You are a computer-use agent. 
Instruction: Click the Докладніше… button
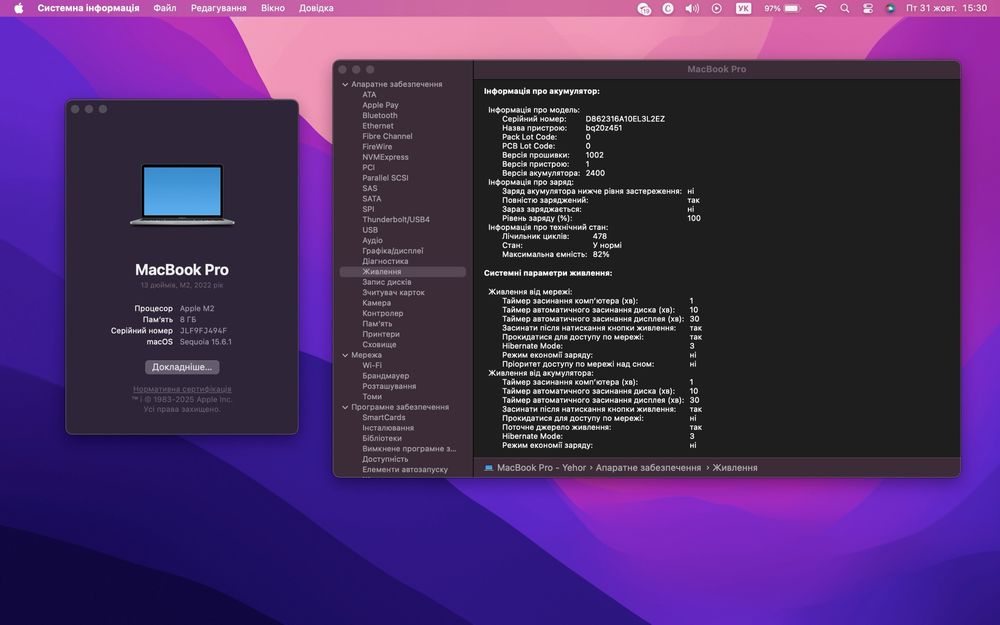(182, 367)
